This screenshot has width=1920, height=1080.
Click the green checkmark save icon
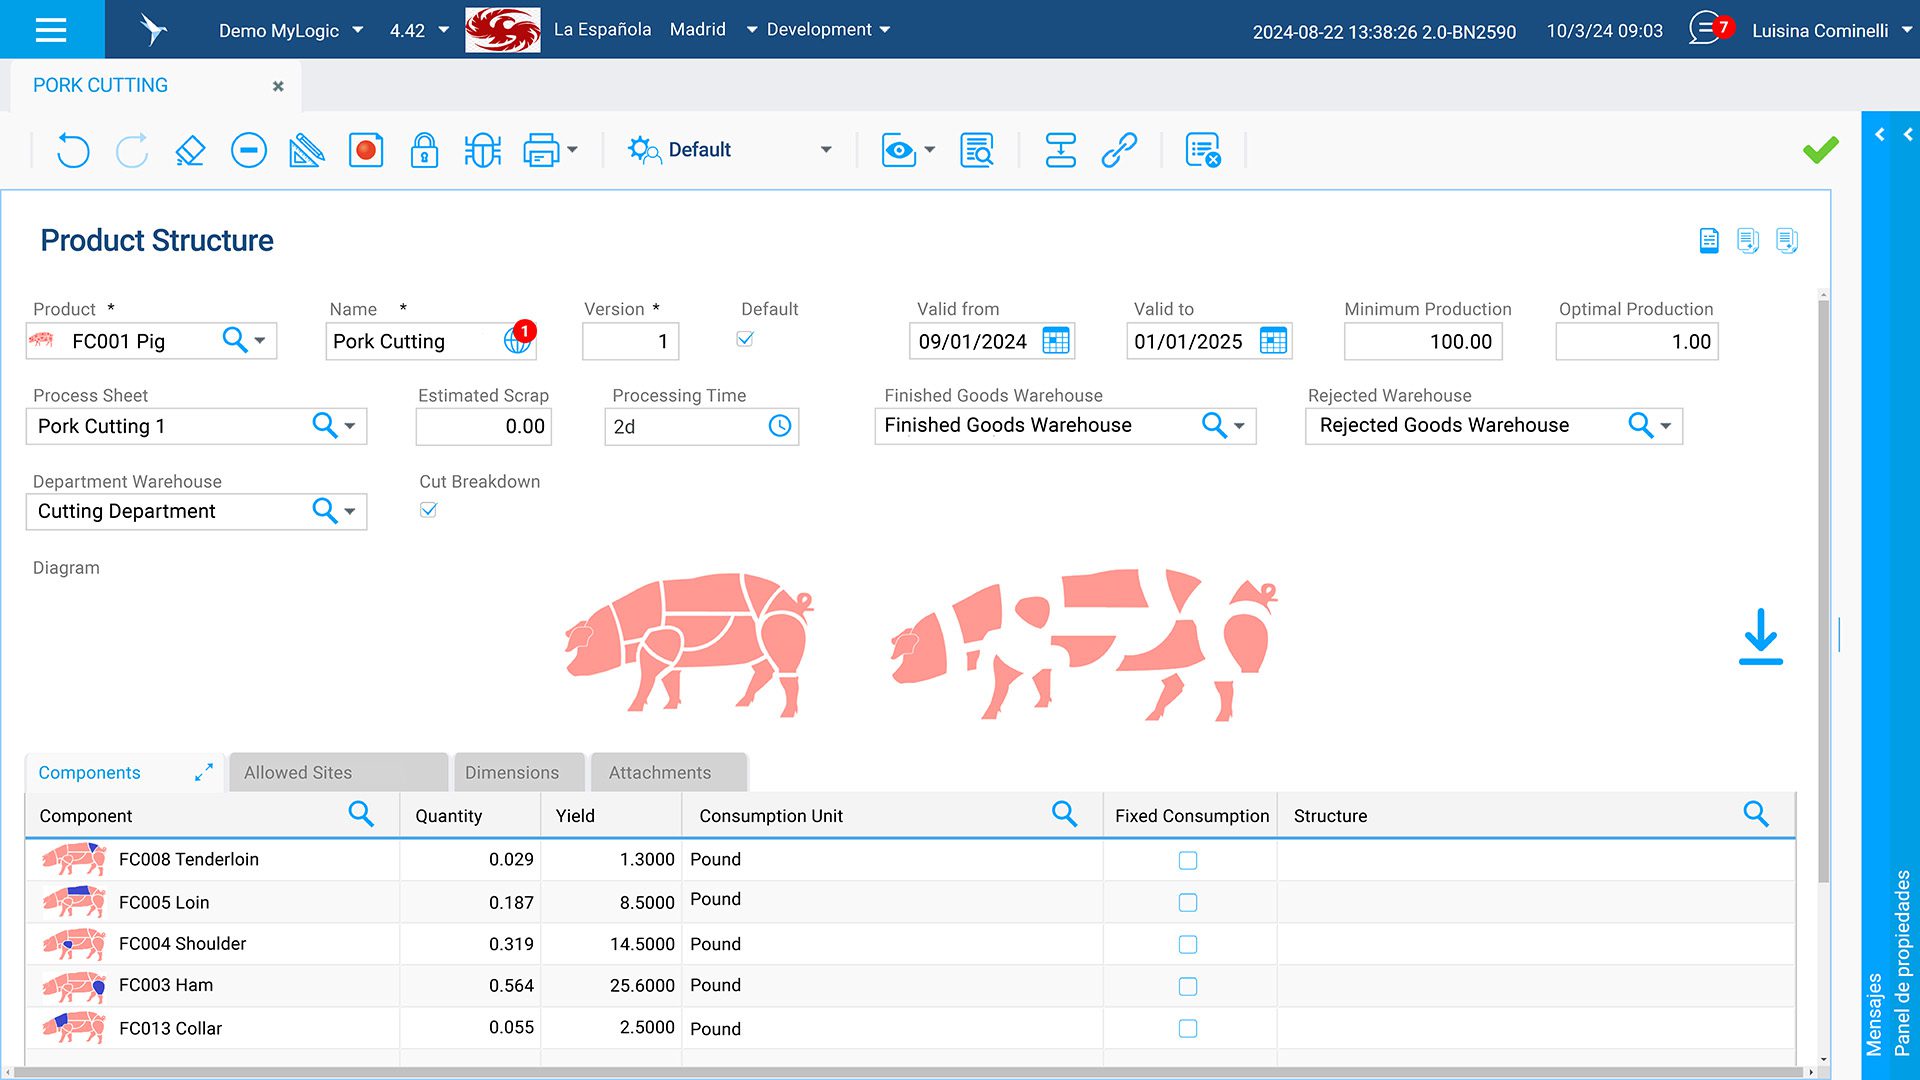click(x=1820, y=150)
